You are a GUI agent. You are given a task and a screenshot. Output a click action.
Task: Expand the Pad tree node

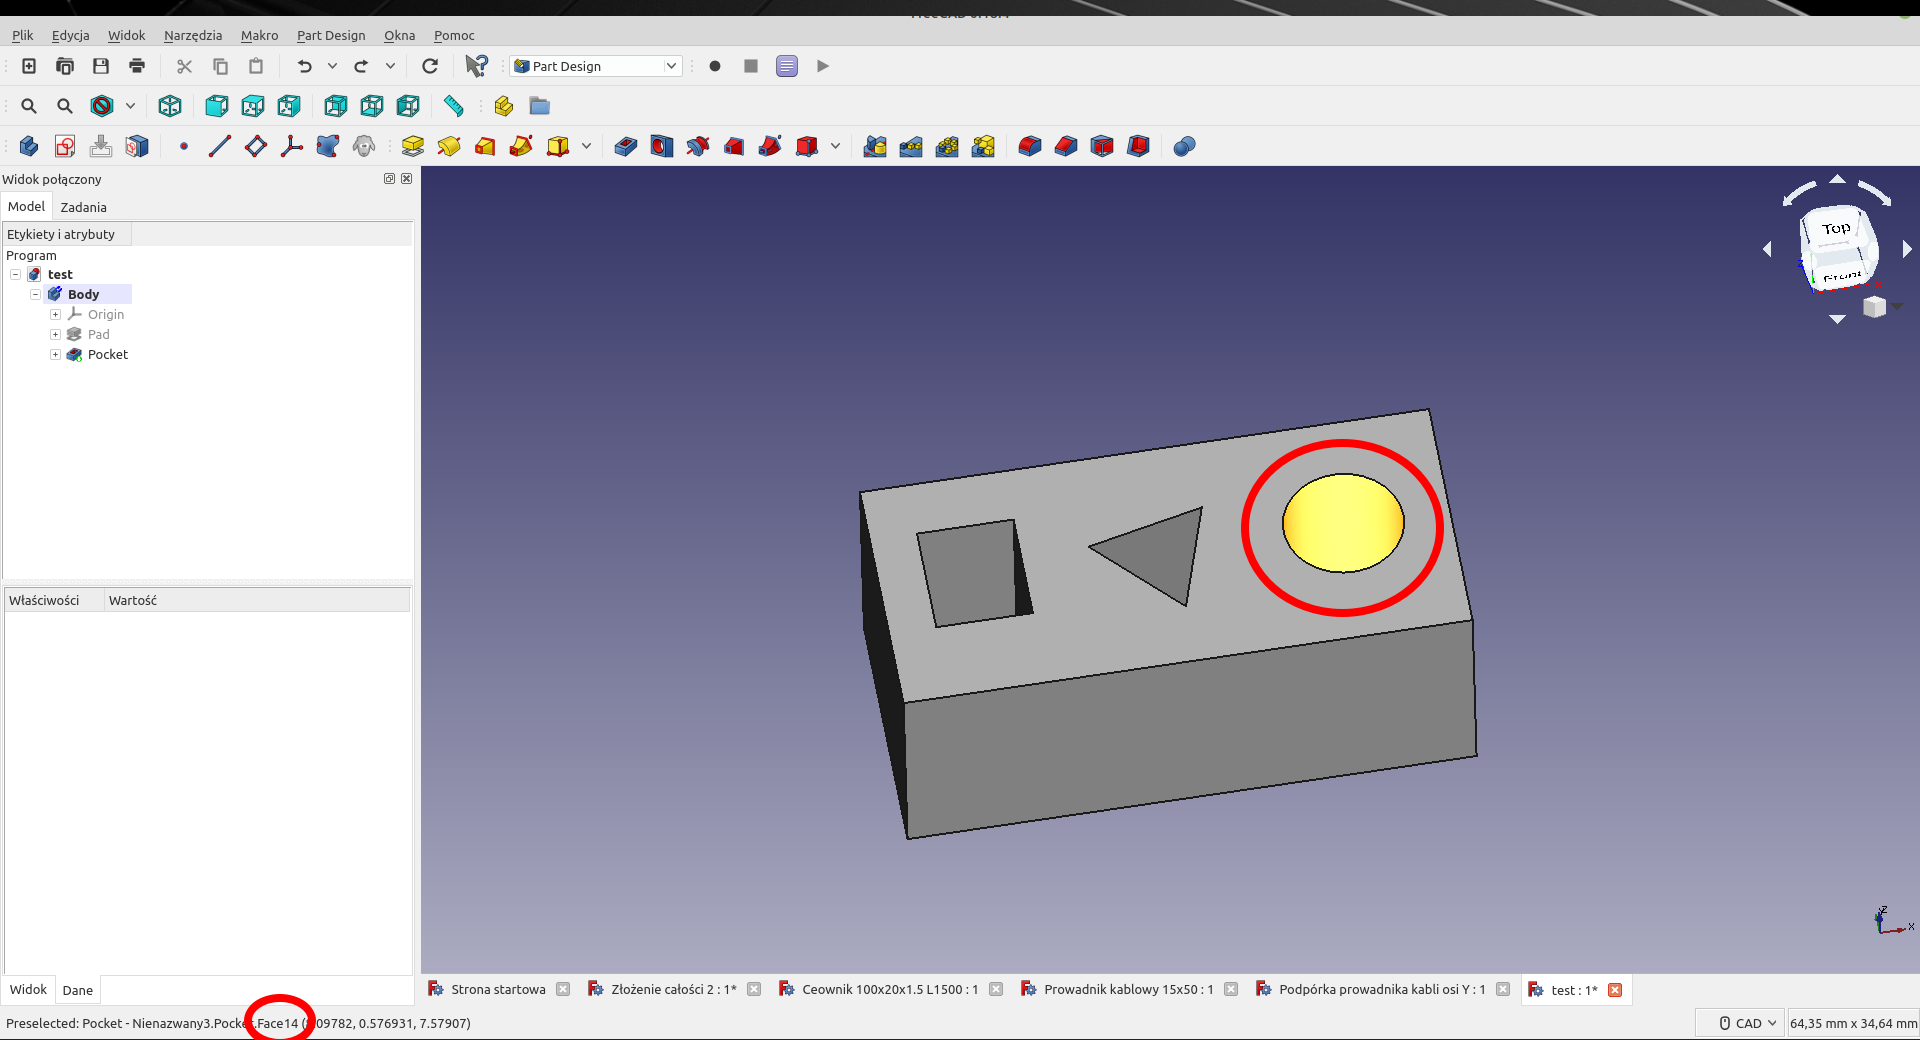(x=55, y=334)
